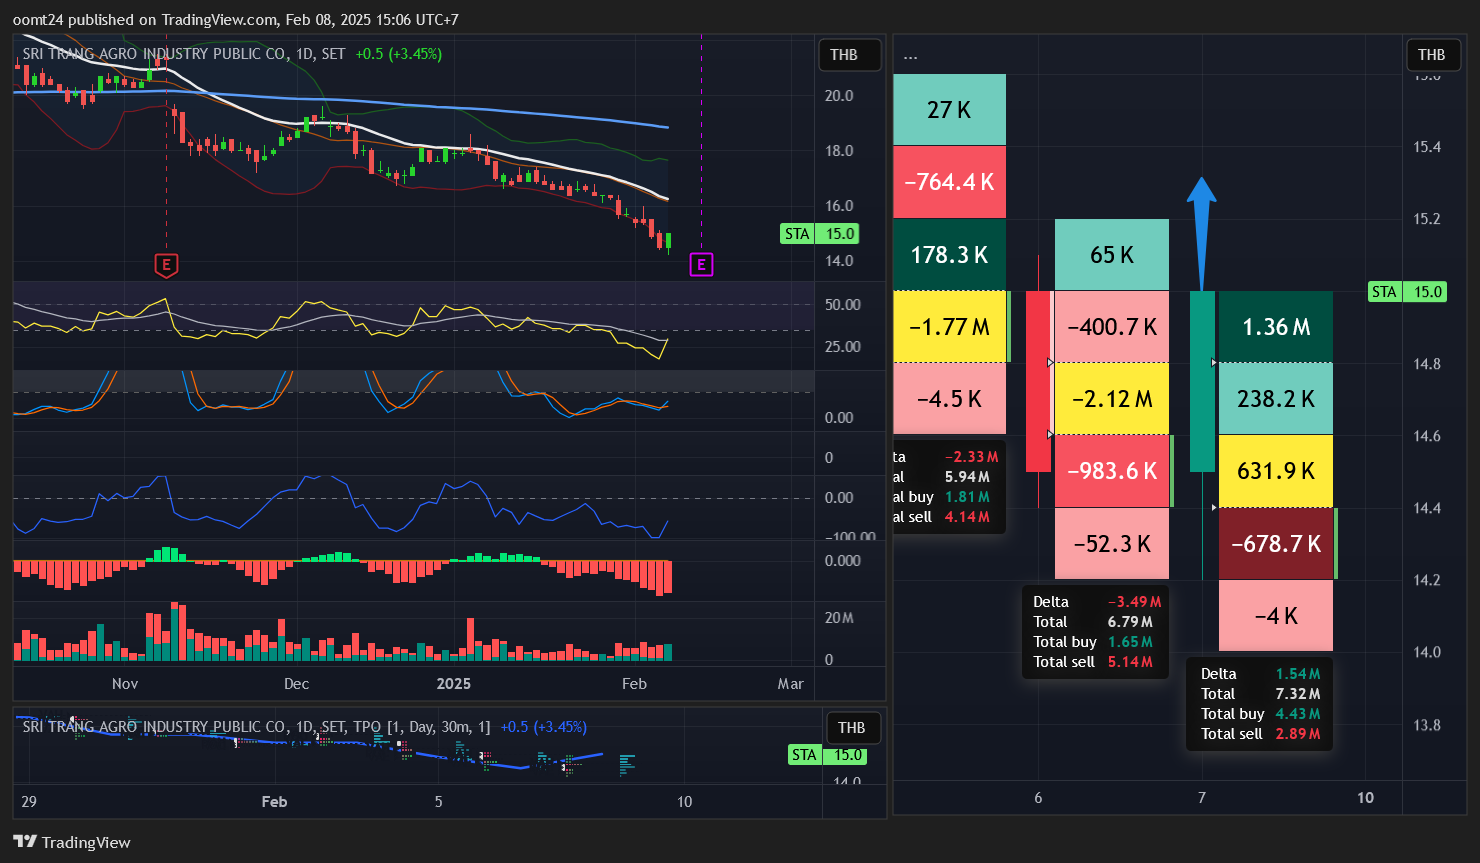Click the 15.4 level on footprint price axis
Screen dimensions: 1480x863
1427,147
